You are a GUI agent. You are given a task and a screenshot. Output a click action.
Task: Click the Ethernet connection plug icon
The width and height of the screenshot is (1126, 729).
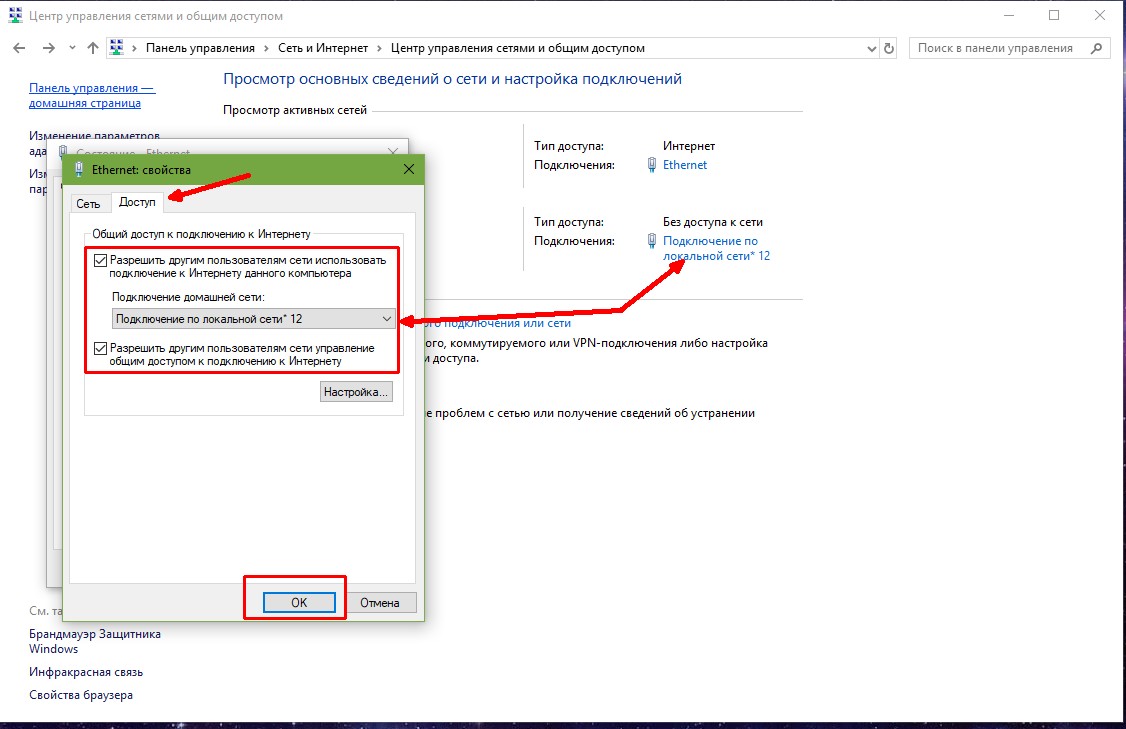click(651, 164)
